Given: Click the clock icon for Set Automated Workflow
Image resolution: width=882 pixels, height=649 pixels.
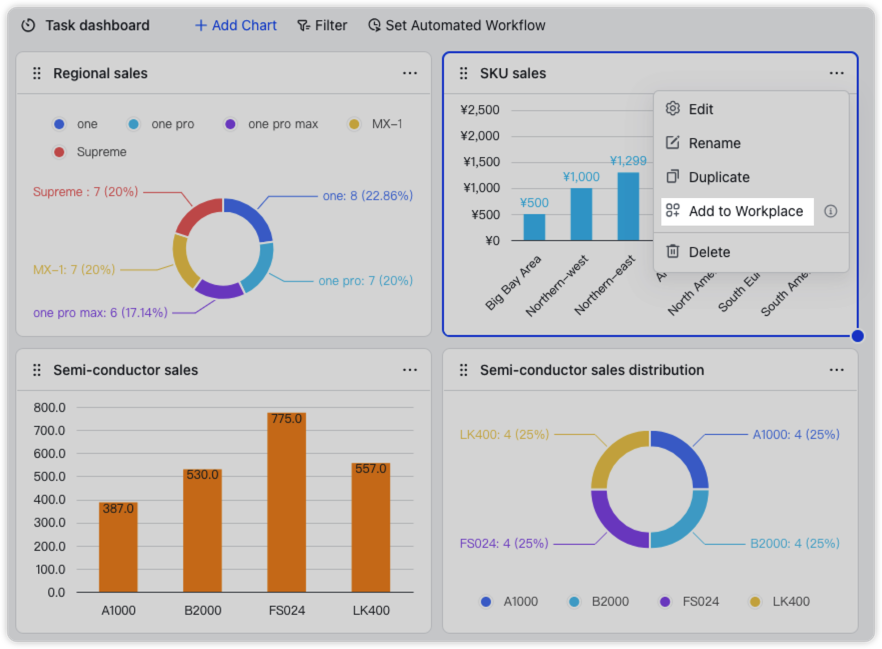Looking at the screenshot, I should click(x=374, y=25).
